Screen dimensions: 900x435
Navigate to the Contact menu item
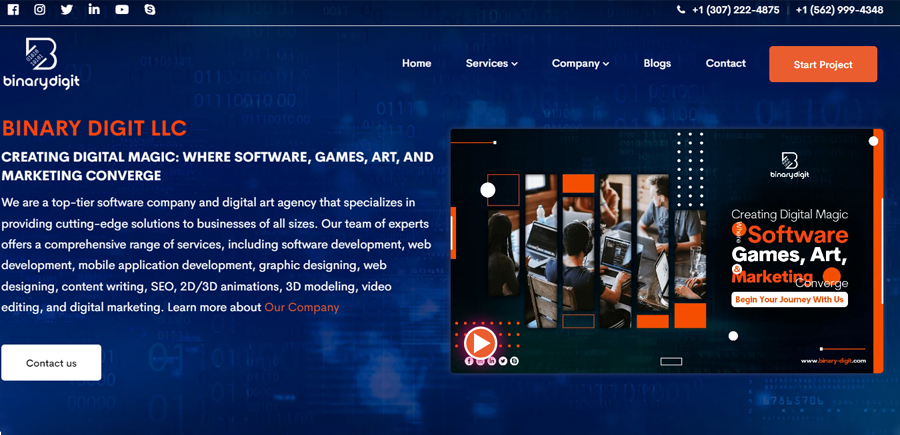tap(725, 64)
